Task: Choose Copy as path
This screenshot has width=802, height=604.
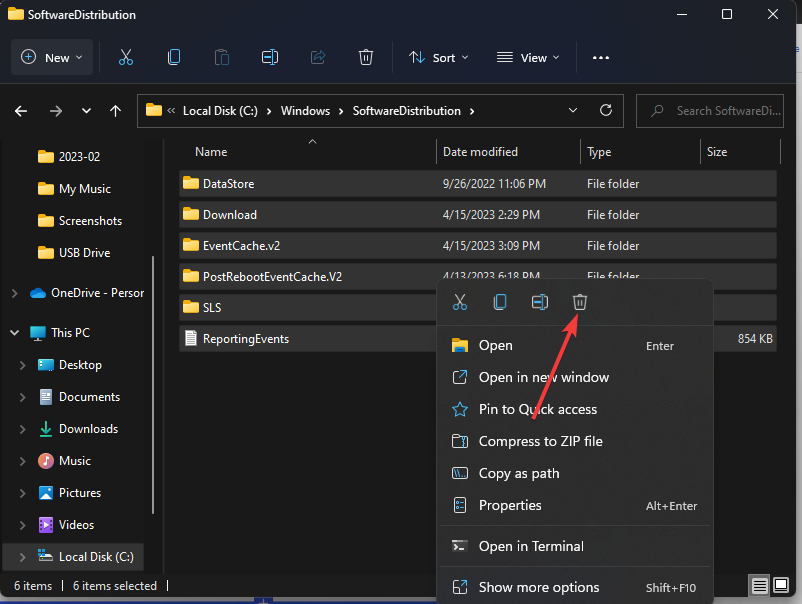Action: [574, 474]
